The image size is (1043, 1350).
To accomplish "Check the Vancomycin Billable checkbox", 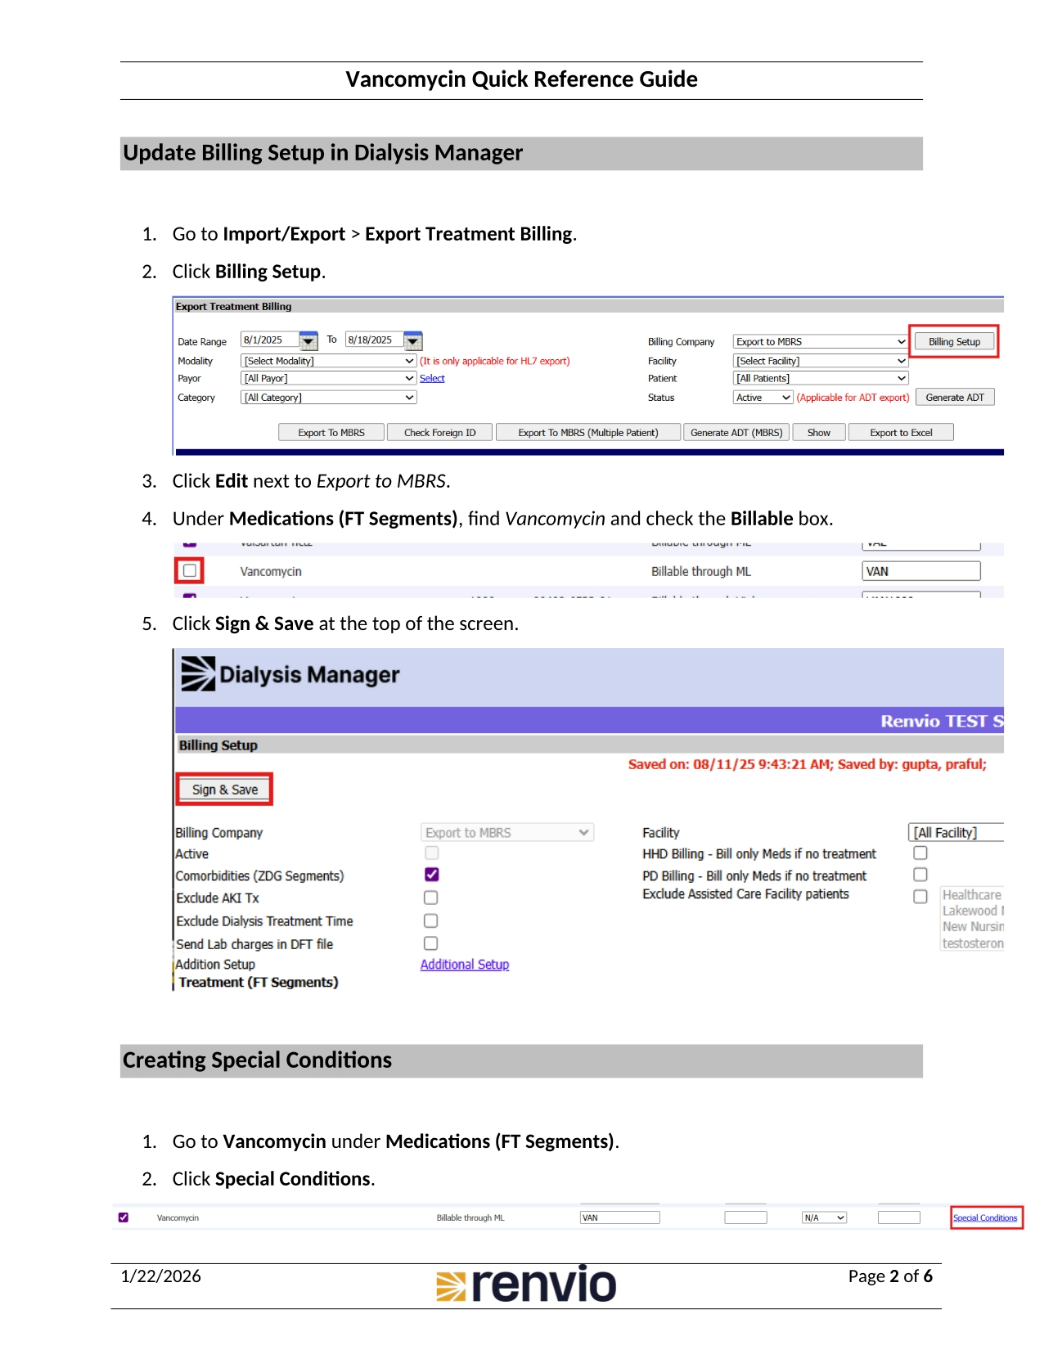I will click(x=189, y=570).
